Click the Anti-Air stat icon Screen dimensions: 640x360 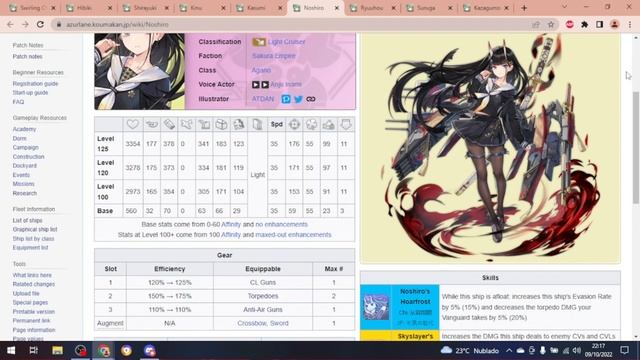coord(204,124)
